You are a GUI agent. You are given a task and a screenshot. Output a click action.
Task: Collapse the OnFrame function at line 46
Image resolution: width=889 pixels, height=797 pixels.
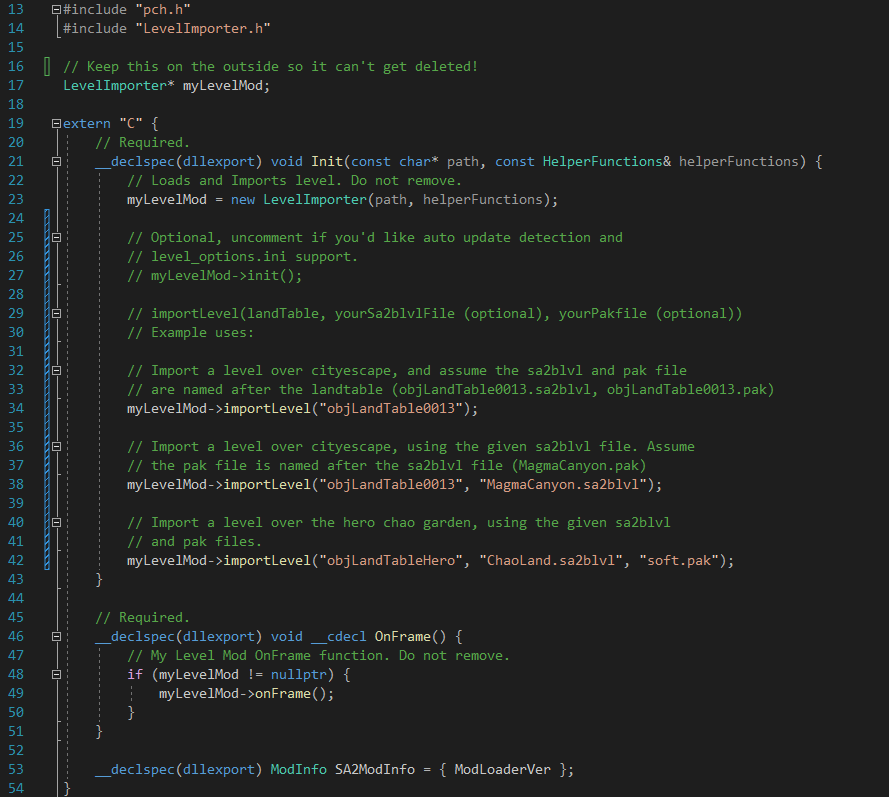click(x=56, y=637)
